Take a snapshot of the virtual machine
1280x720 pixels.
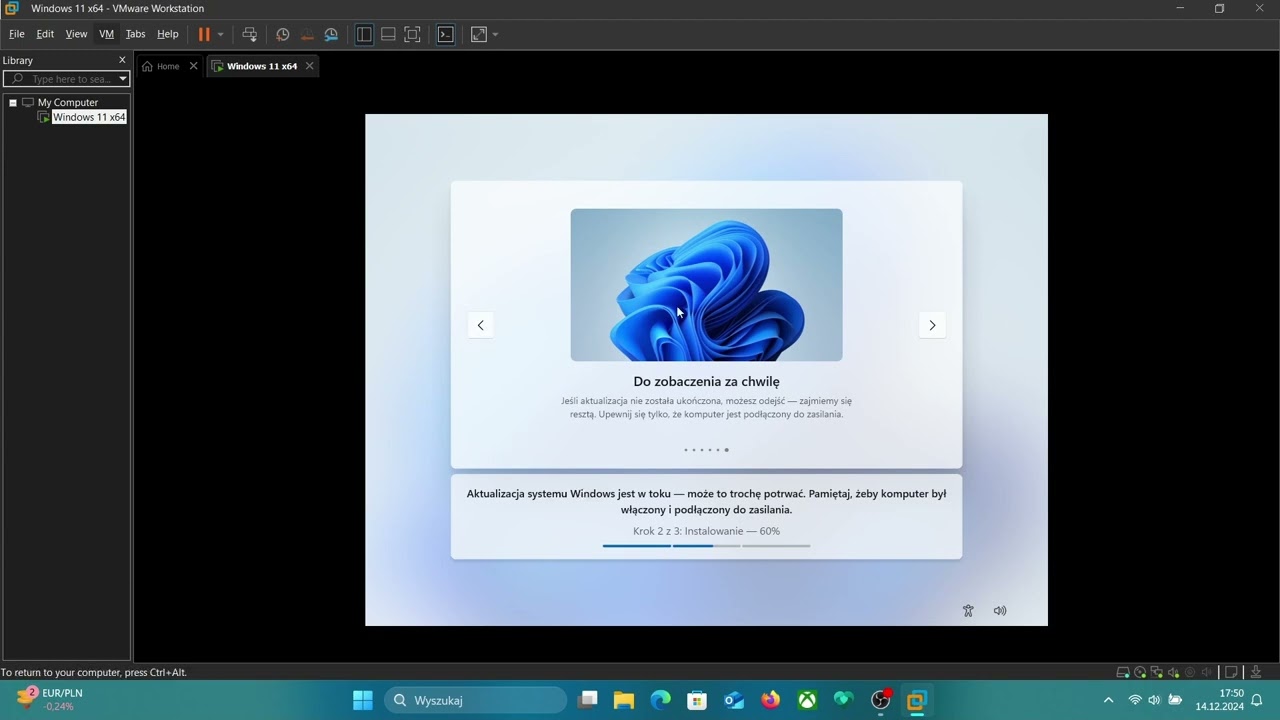point(283,34)
